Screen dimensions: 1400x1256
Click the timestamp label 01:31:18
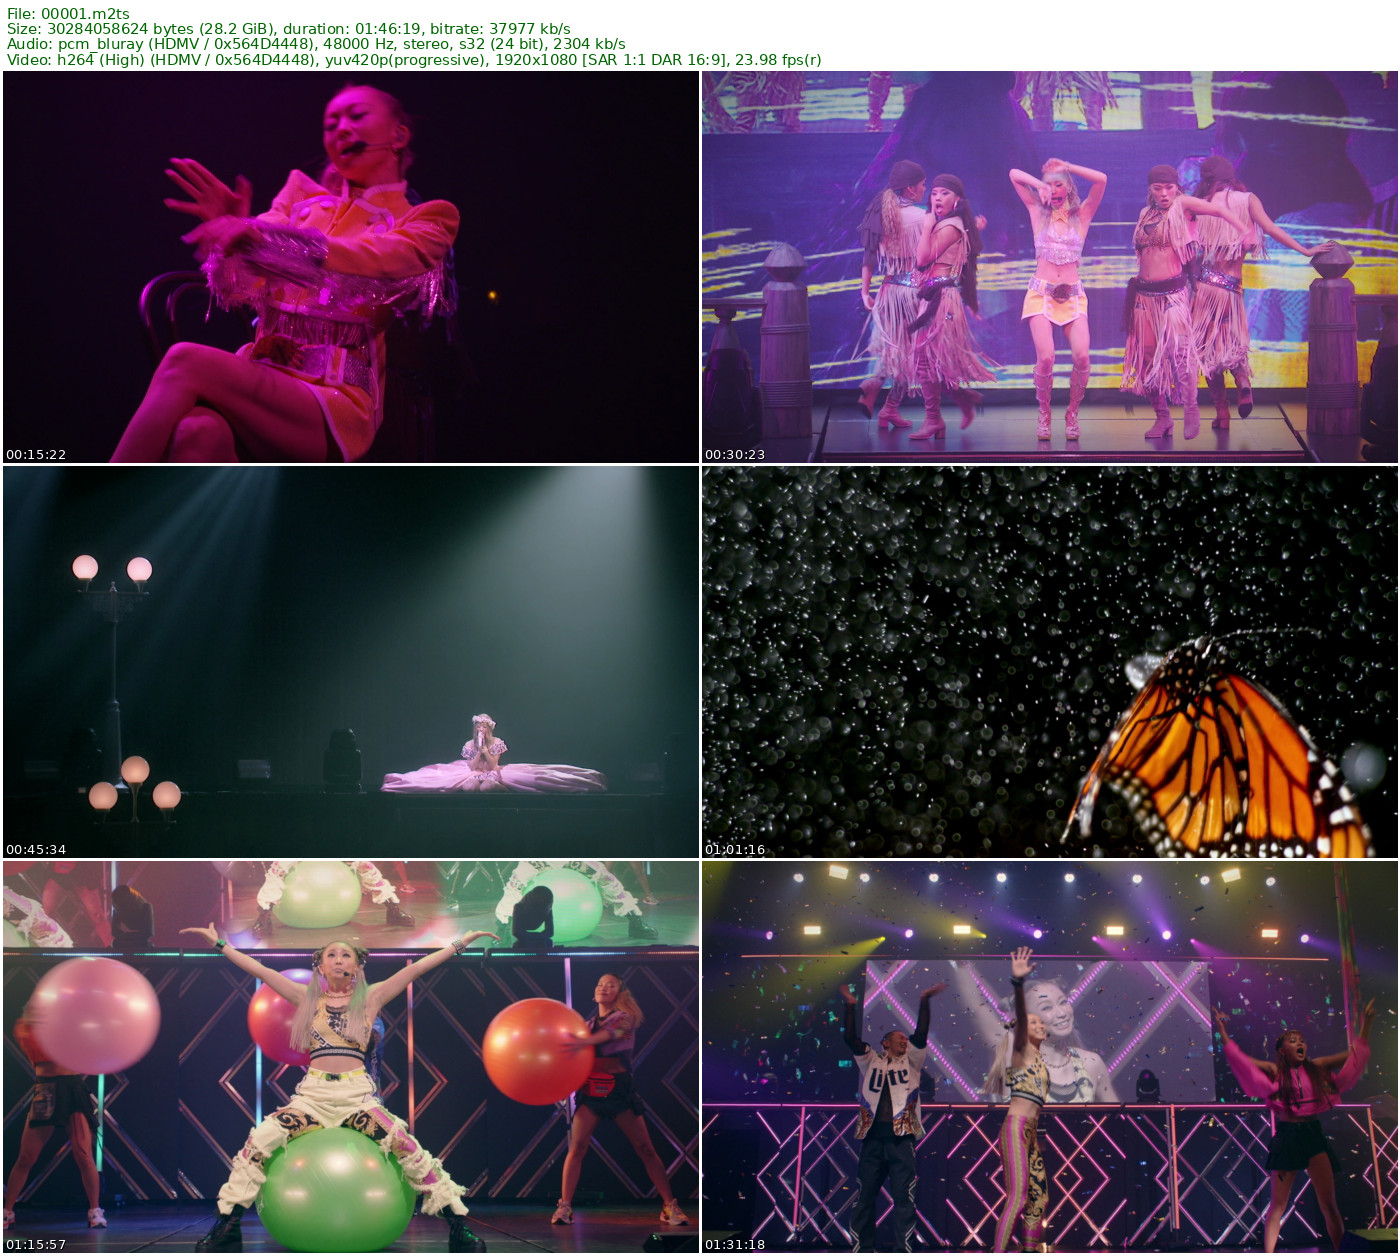tap(735, 1244)
